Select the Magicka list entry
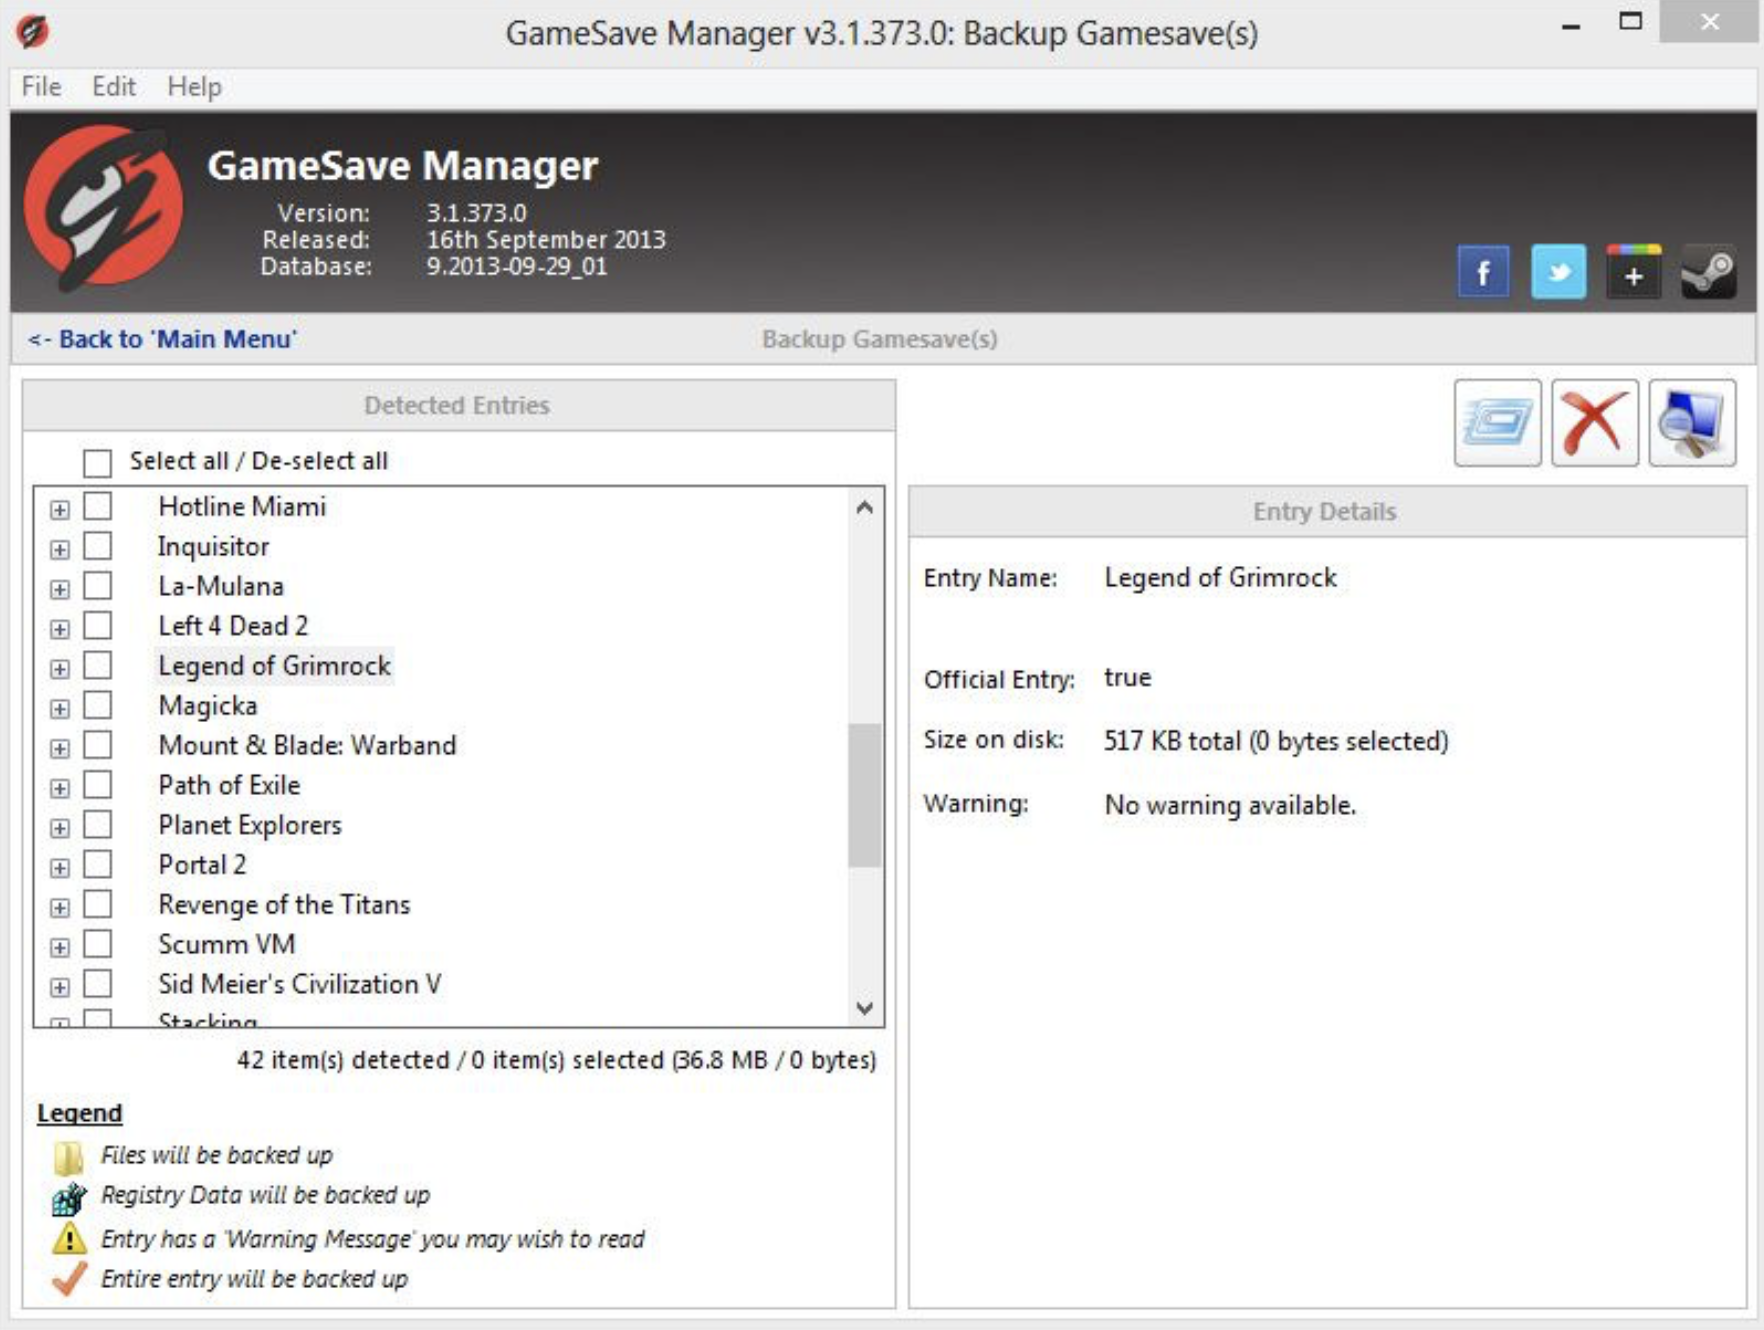 [x=207, y=705]
